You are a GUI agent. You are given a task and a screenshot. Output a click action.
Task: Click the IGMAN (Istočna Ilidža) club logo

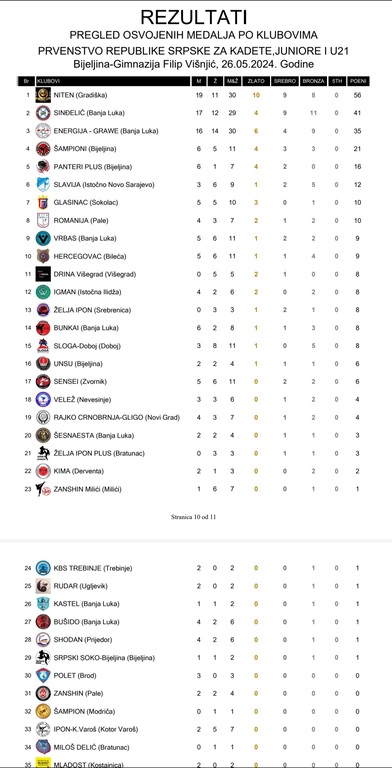point(43,292)
